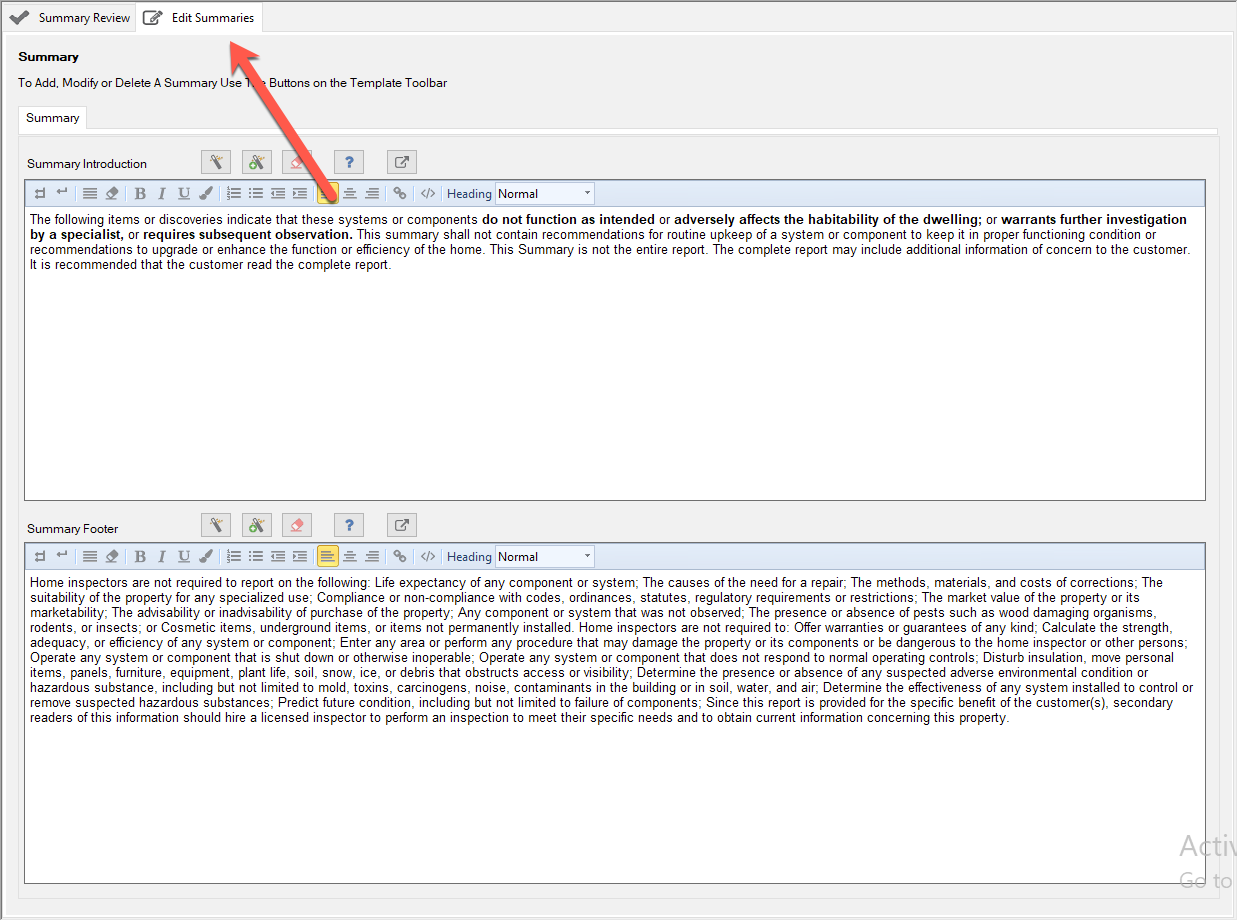Enable center alignment in Summary Footer toolbar
Viewport: 1237px width, 920px height.
click(x=350, y=557)
